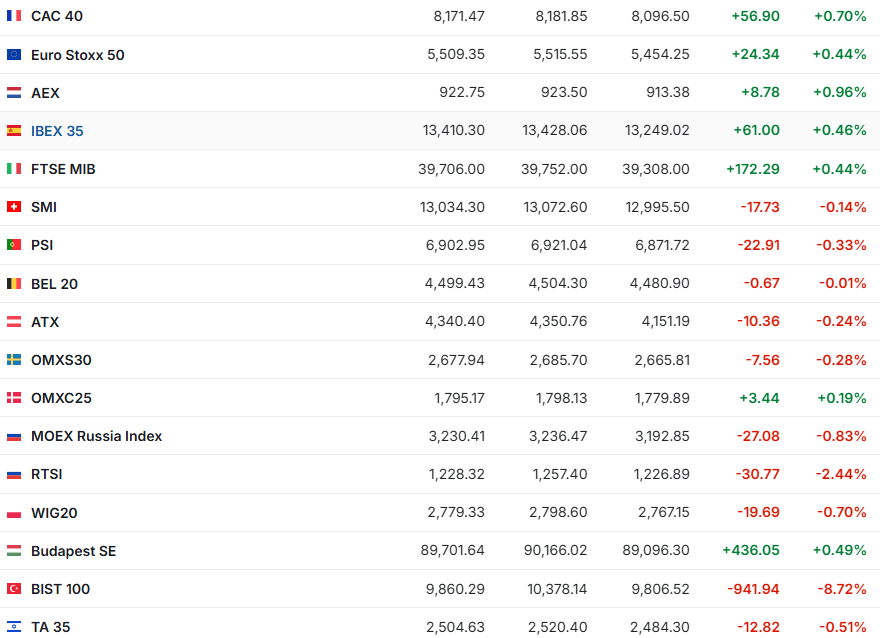
Task: Click the France flag icon beside CAC 40
Action: coord(14,17)
